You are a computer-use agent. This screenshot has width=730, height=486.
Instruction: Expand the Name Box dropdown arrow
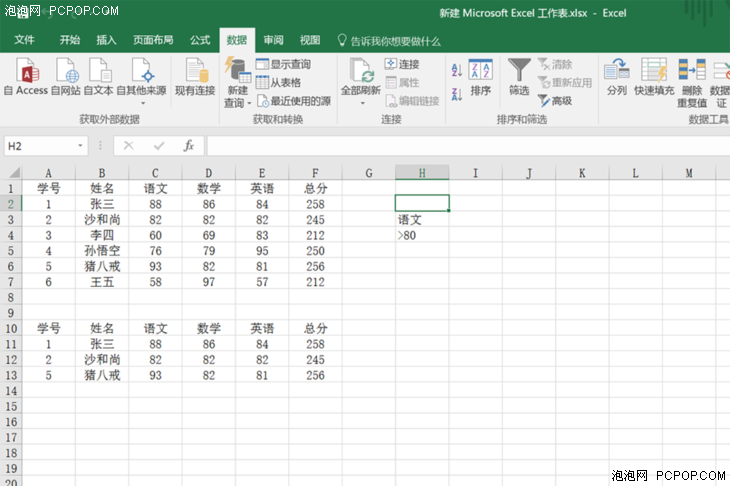tap(81, 146)
